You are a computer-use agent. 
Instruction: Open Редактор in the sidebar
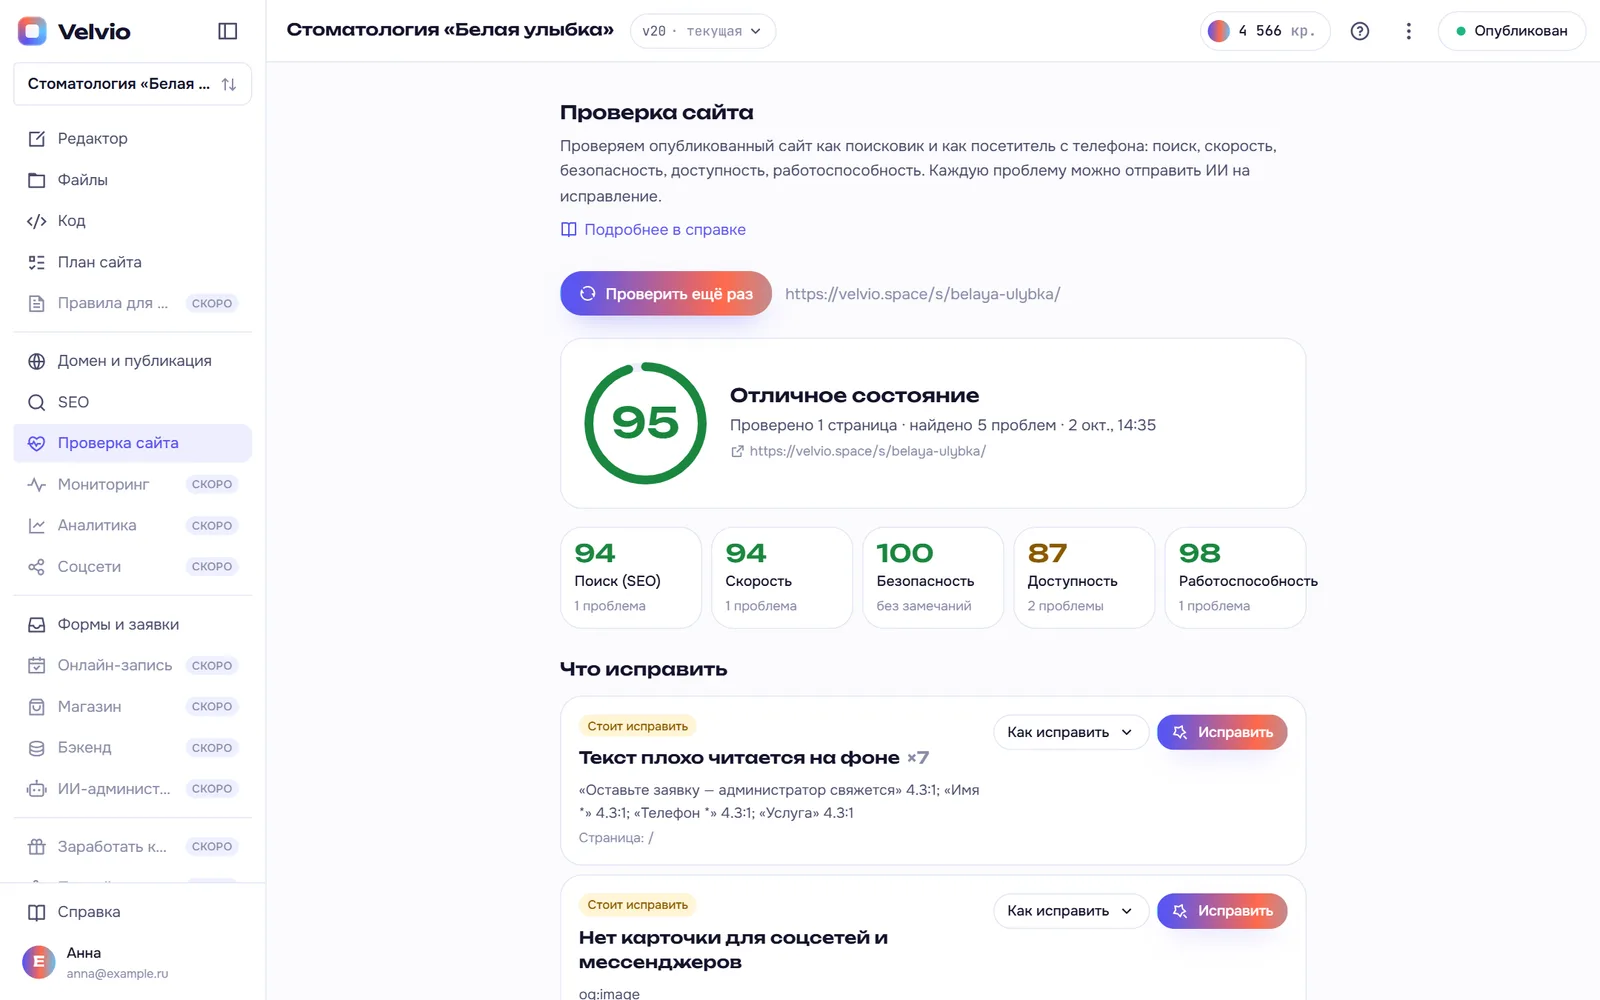(x=132, y=139)
